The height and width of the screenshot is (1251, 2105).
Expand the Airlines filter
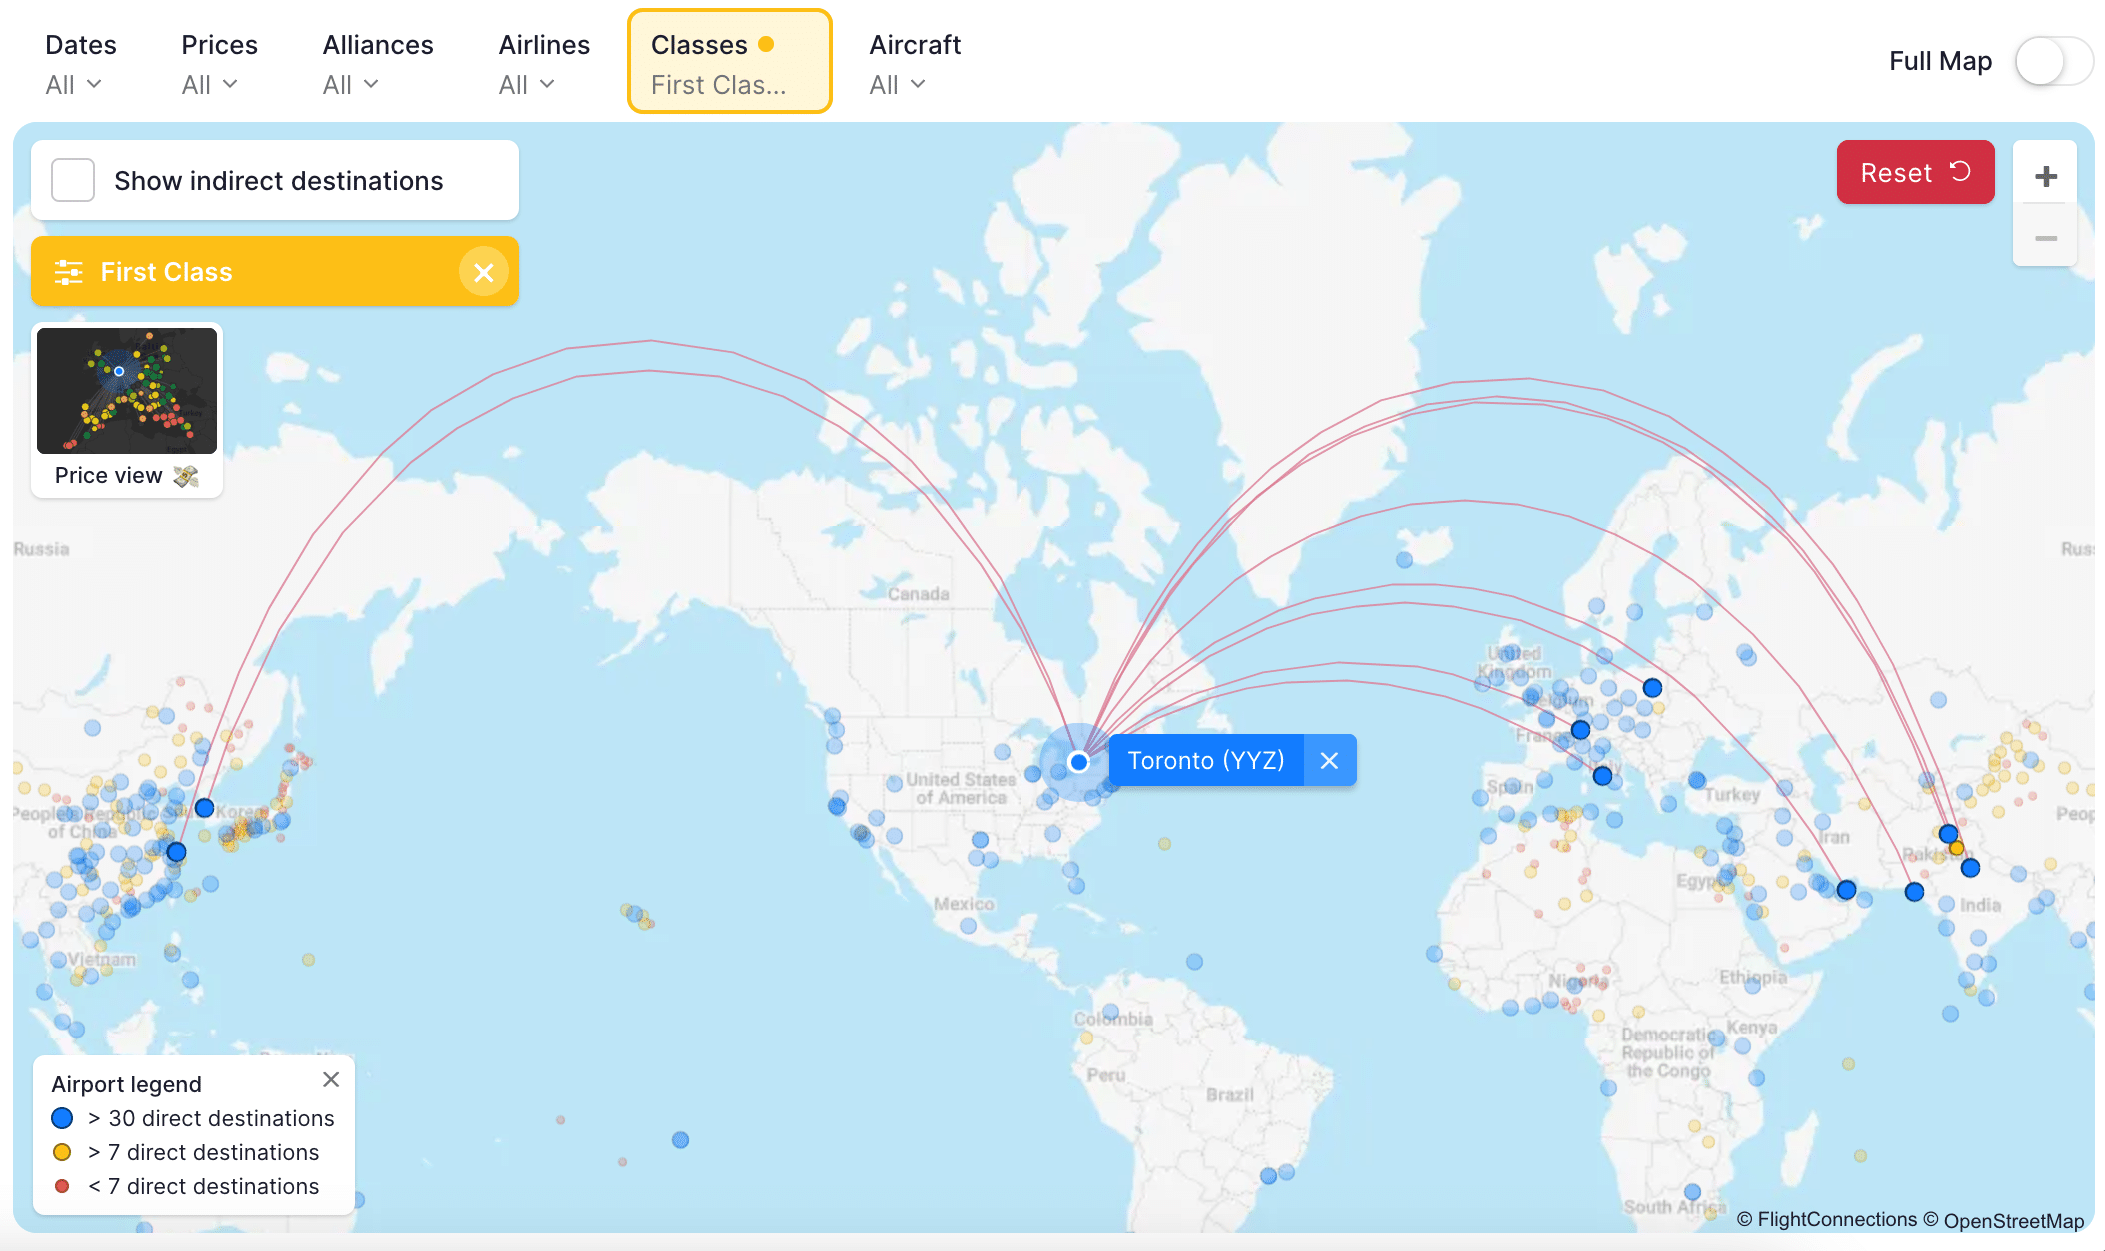[528, 64]
